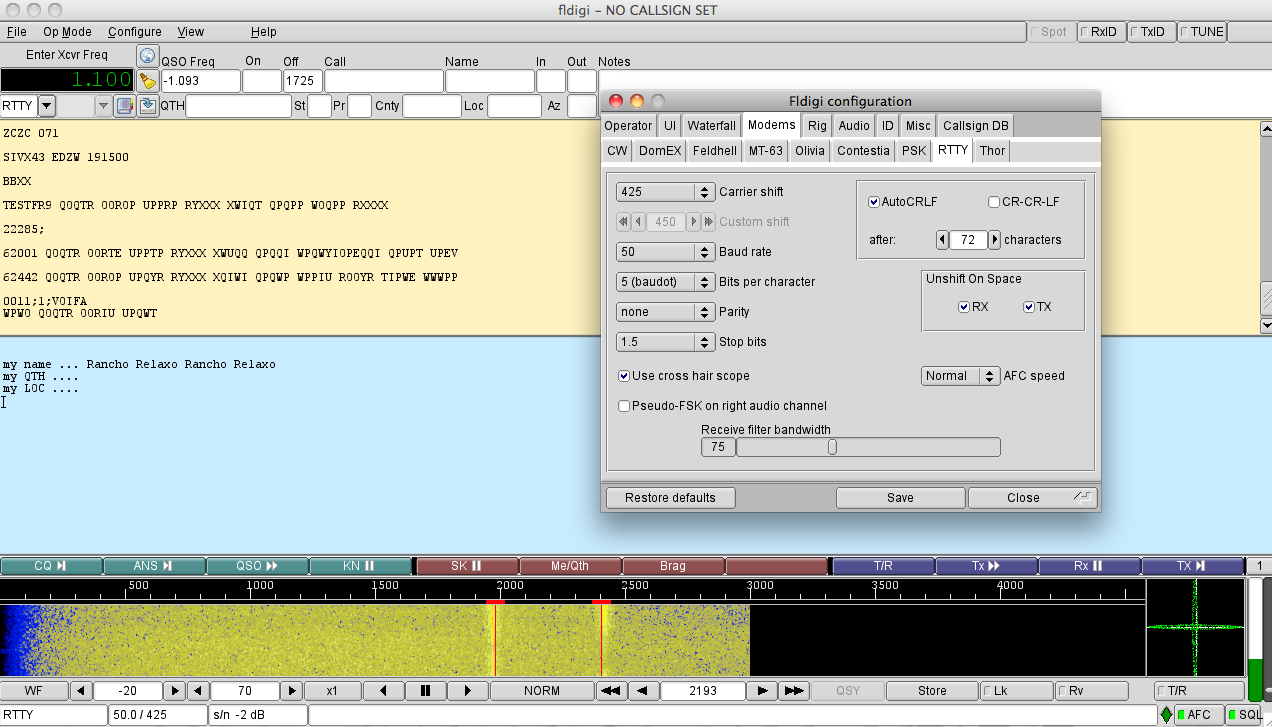
Task: Open the Carrier shift 425 dropdown
Action: pyautogui.click(x=666, y=192)
